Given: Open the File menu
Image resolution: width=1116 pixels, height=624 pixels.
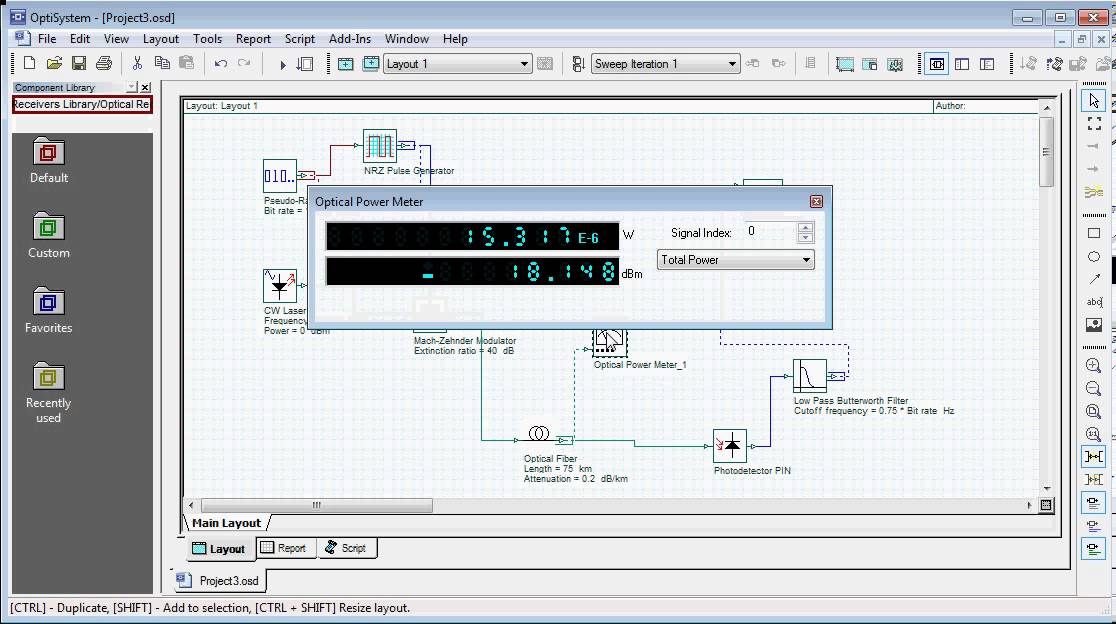Looking at the screenshot, I should [47, 39].
